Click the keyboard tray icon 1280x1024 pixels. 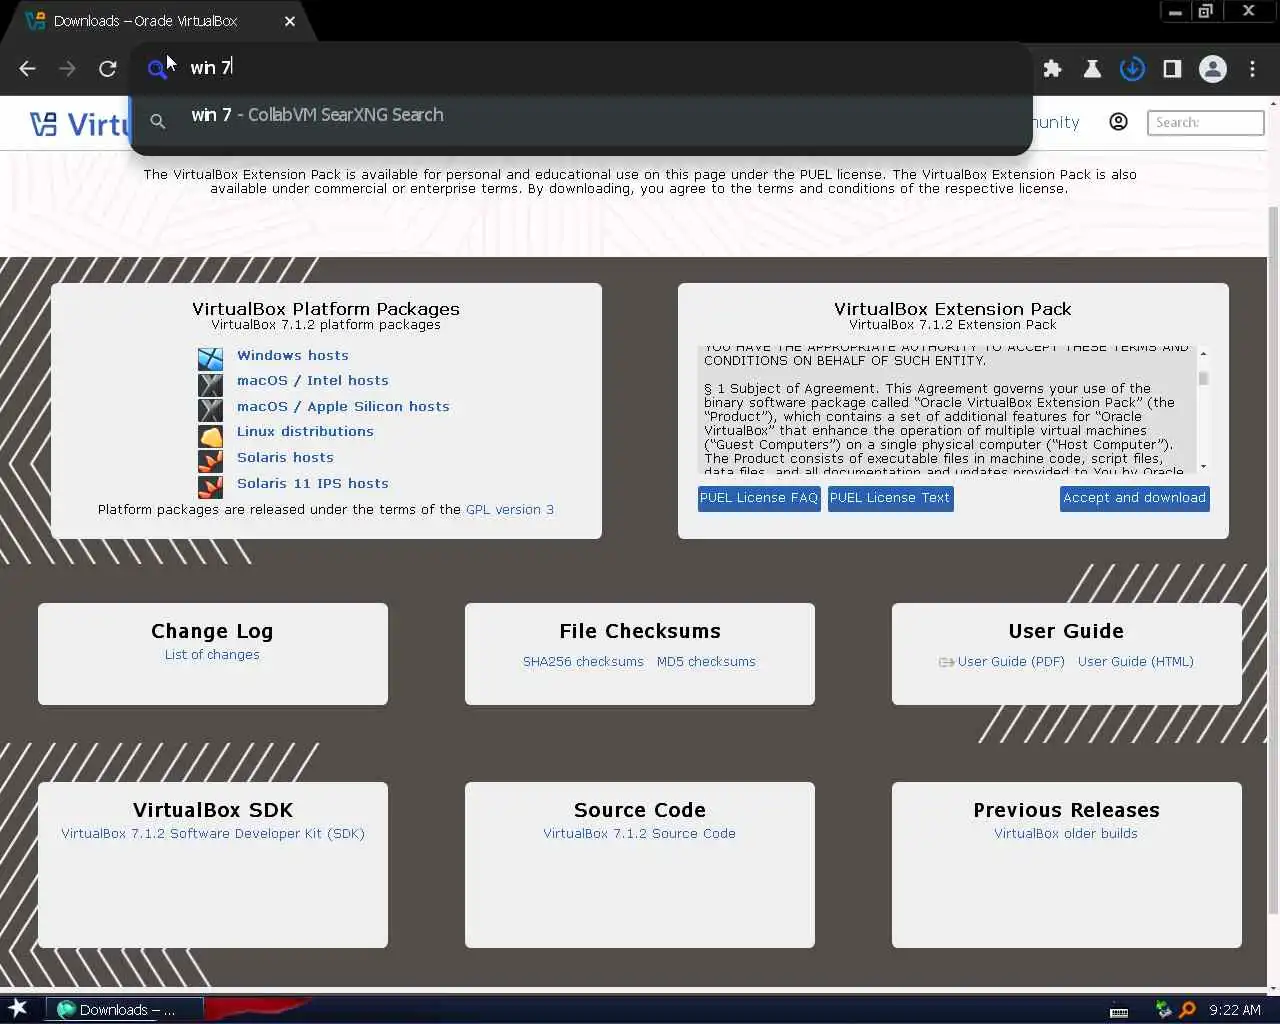(1120, 1011)
